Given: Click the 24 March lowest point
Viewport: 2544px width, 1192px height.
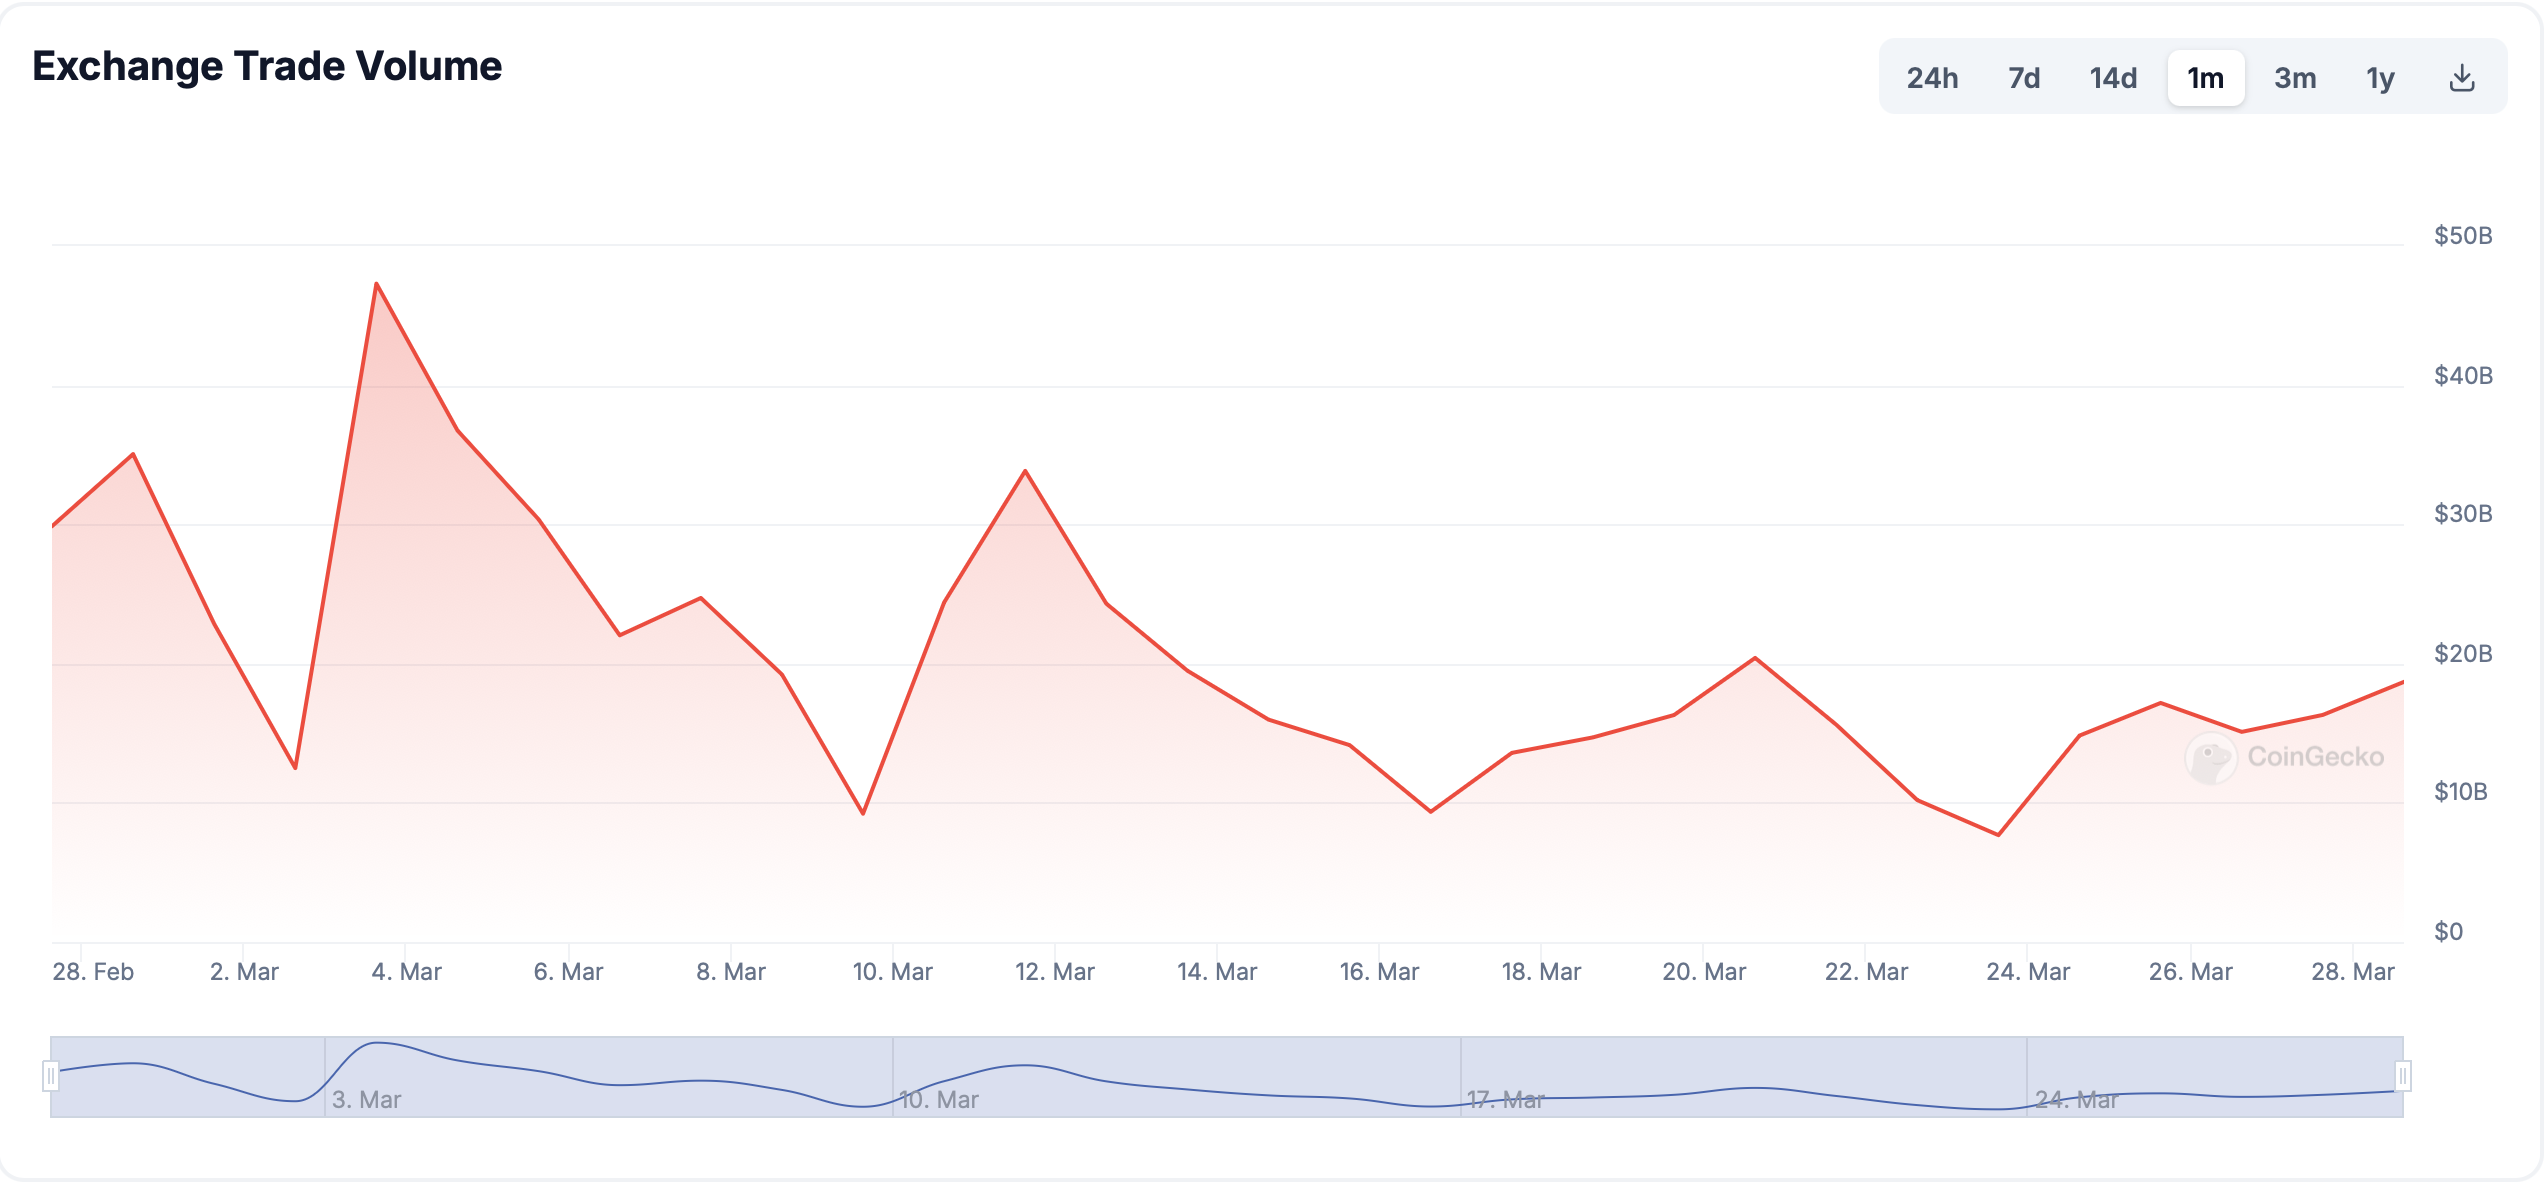Looking at the screenshot, I should [x=1998, y=834].
